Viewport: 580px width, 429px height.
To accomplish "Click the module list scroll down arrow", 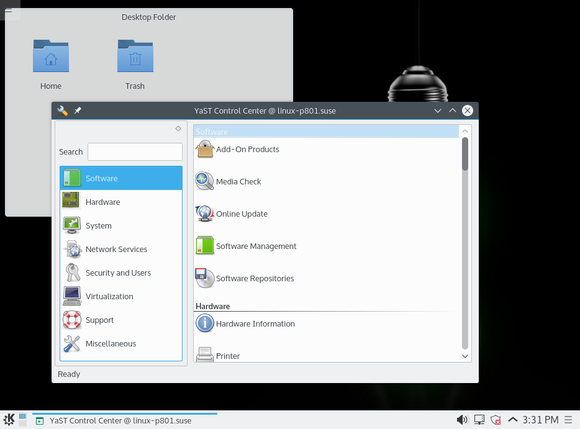I will (465, 356).
